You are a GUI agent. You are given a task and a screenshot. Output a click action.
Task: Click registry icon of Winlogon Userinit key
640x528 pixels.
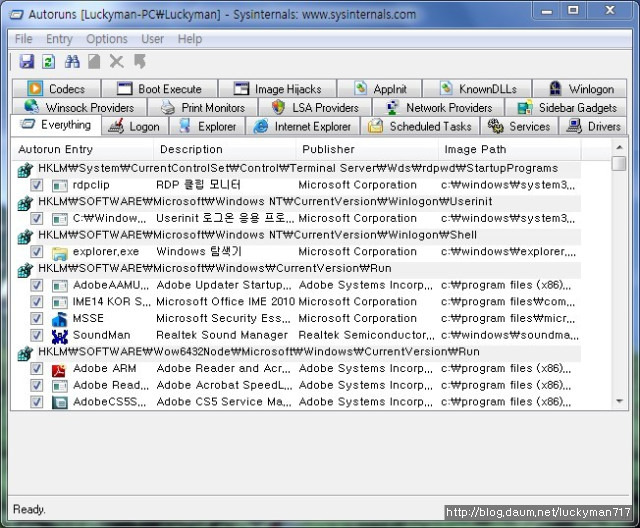tap(25, 203)
